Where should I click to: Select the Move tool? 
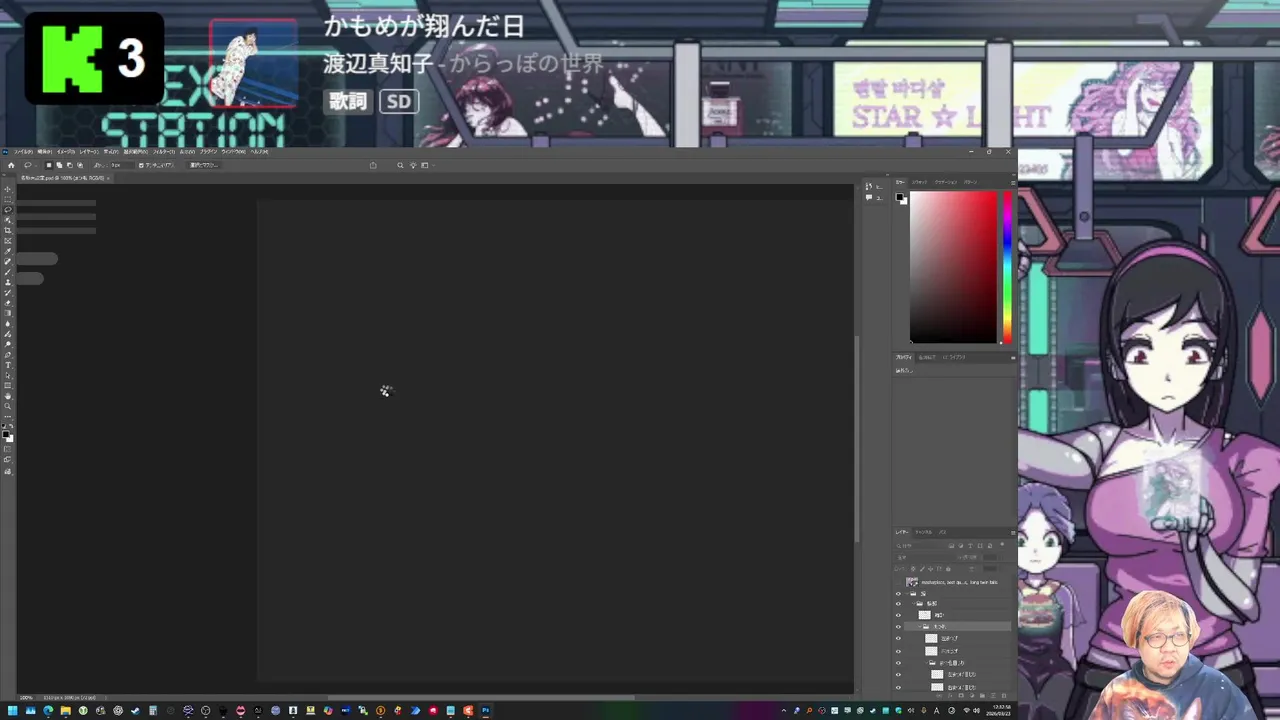click(8, 188)
